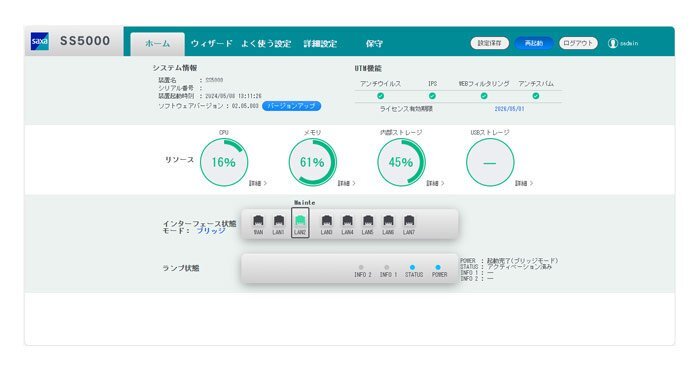Open the ホーム tab
Viewport: 700px width, 379px height.
click(157, 44)
